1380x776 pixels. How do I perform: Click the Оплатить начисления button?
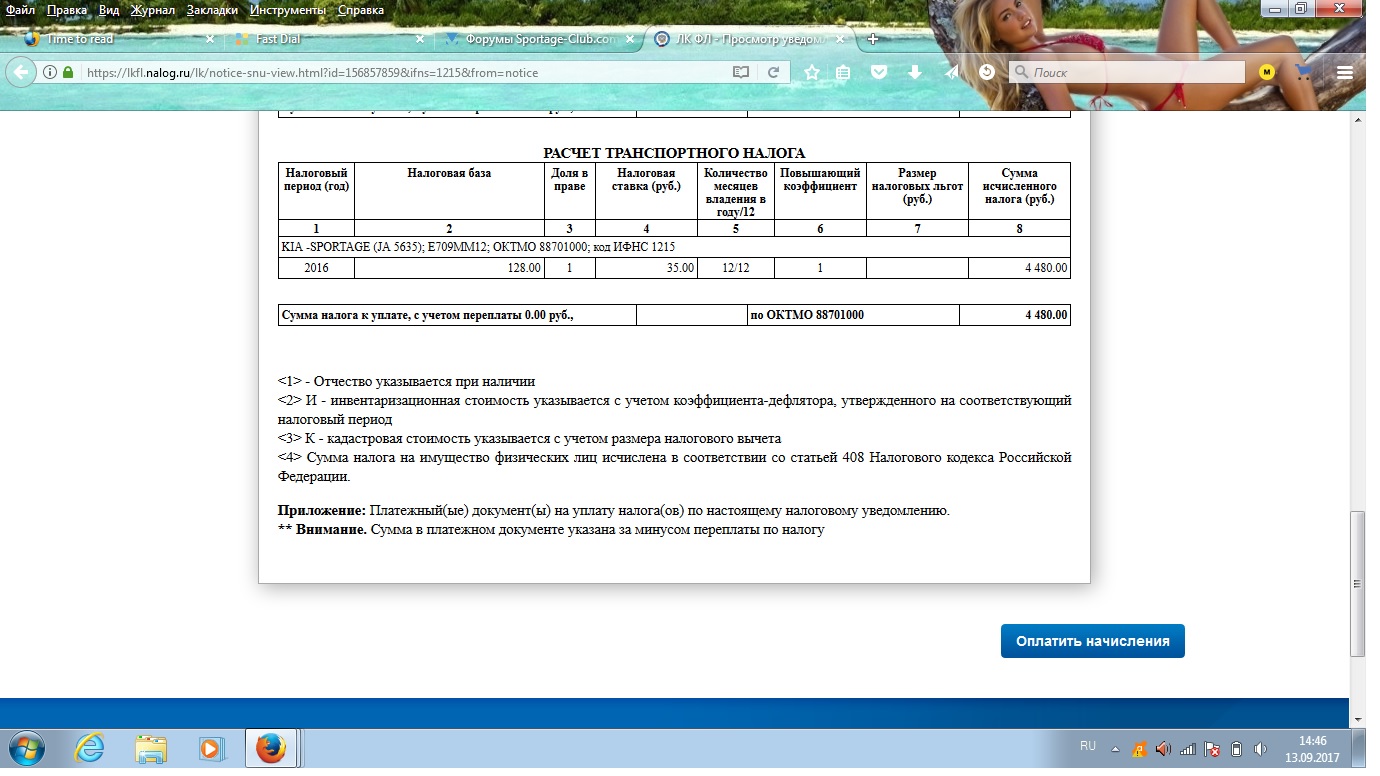click(x=1092, y=642)
